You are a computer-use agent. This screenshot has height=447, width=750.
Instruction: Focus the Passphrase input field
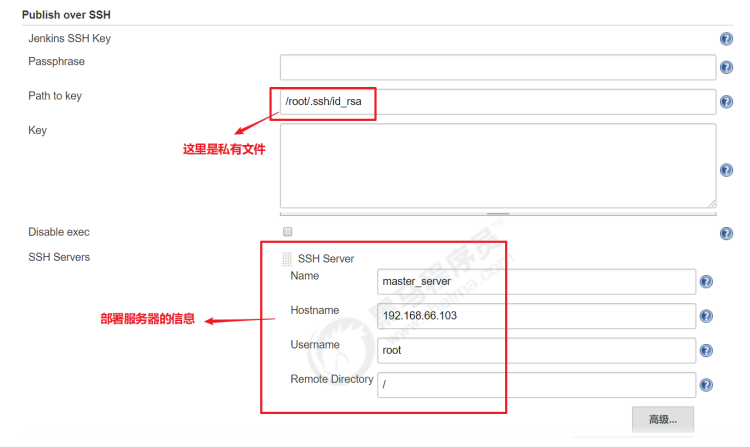(x=498, y=67)
